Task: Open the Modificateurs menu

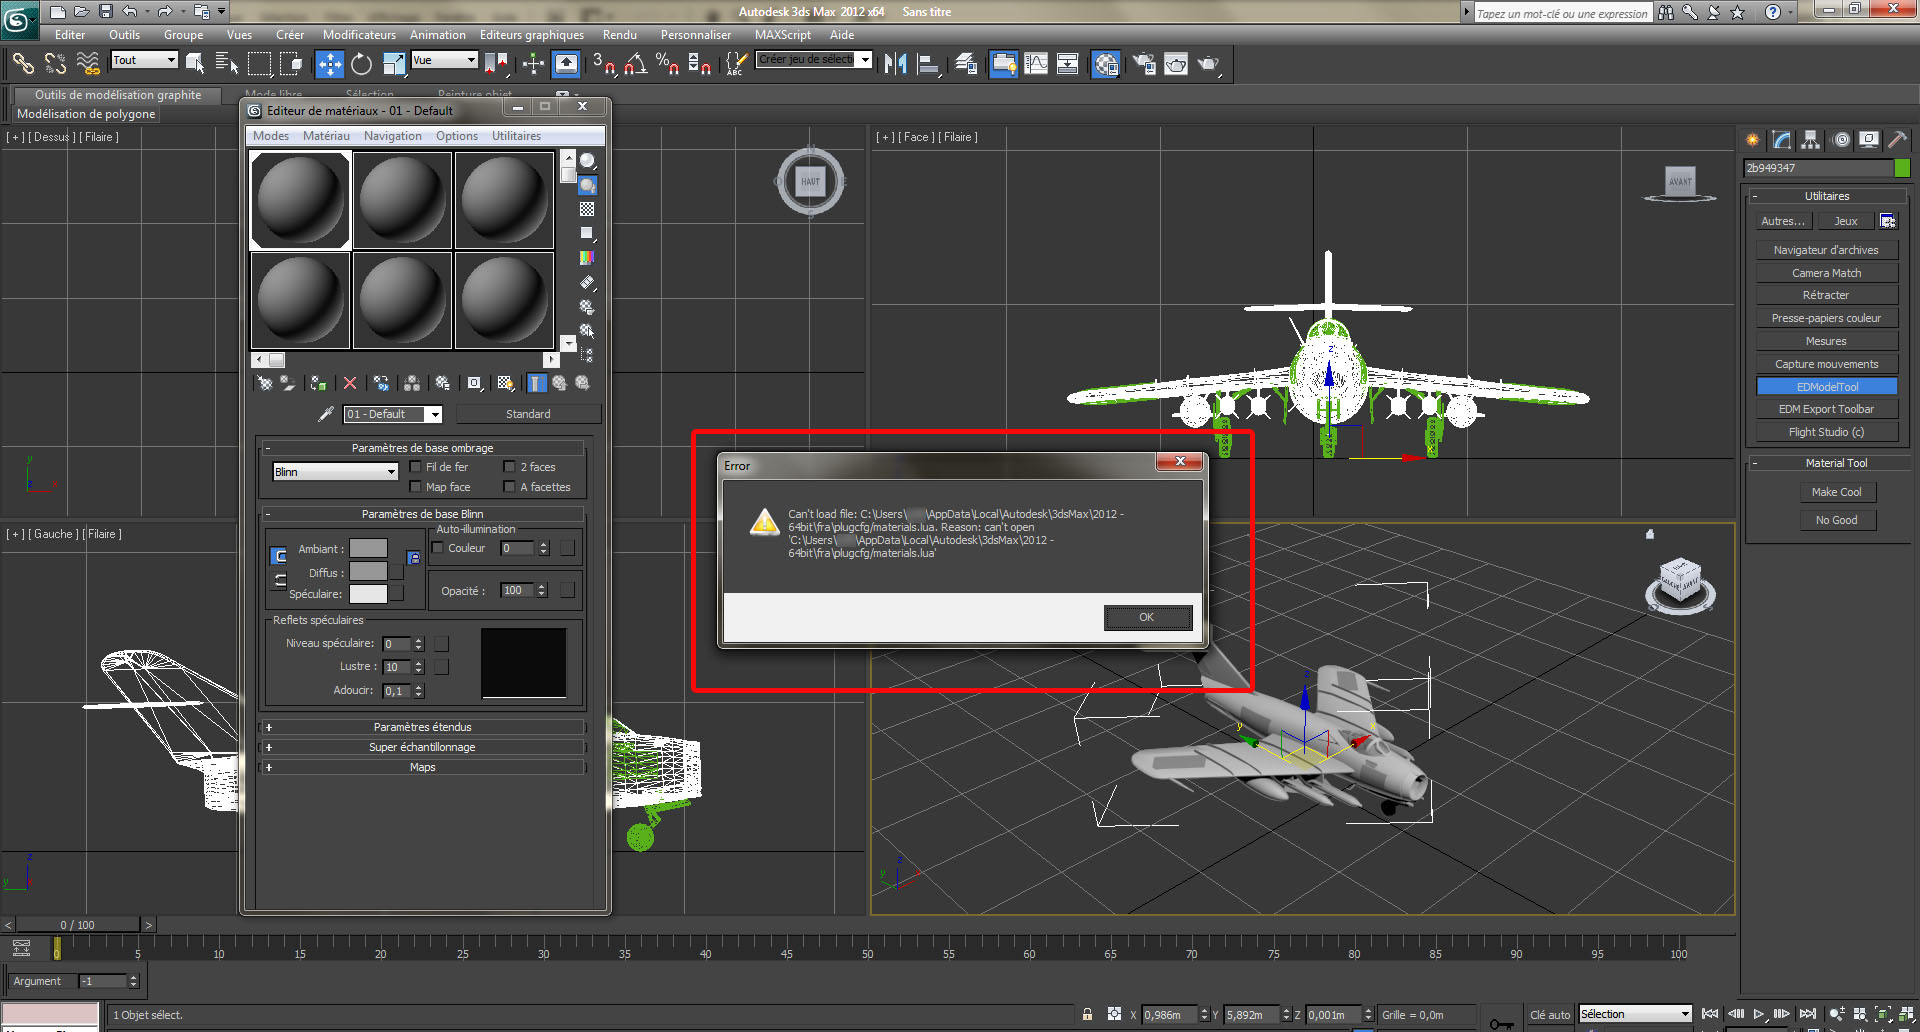Action: click(359, 35)
